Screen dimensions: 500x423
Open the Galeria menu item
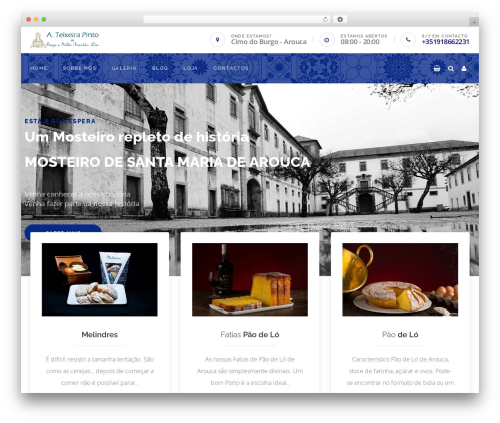tap(124, 68)
